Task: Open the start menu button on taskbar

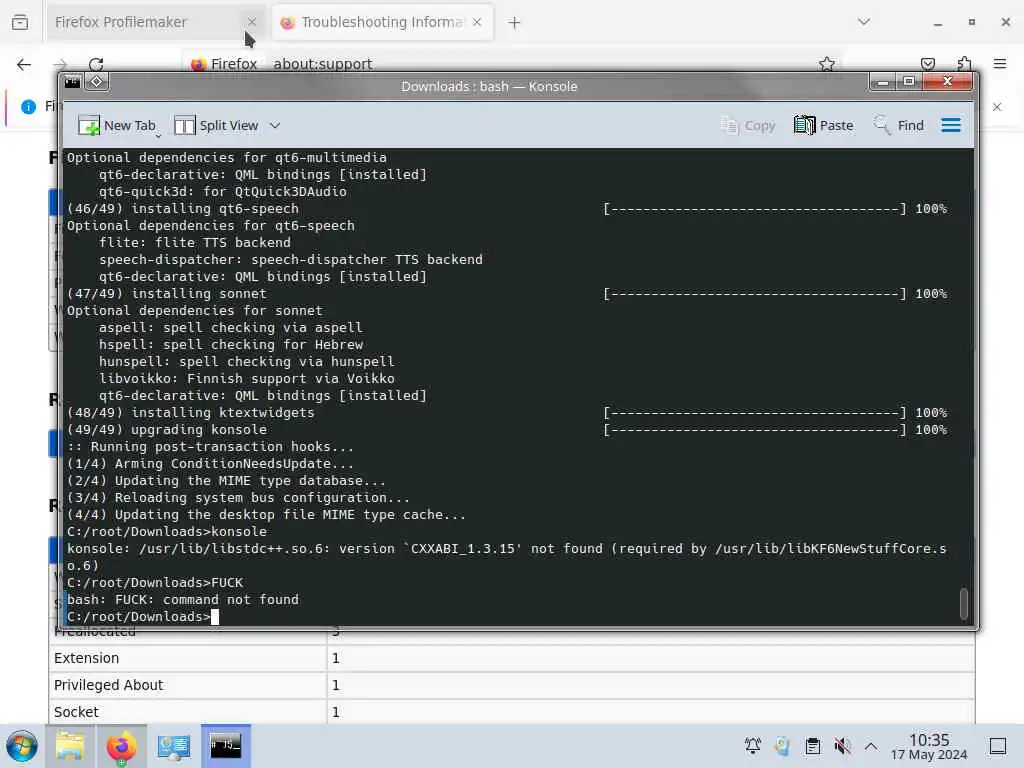Action: 22,746
